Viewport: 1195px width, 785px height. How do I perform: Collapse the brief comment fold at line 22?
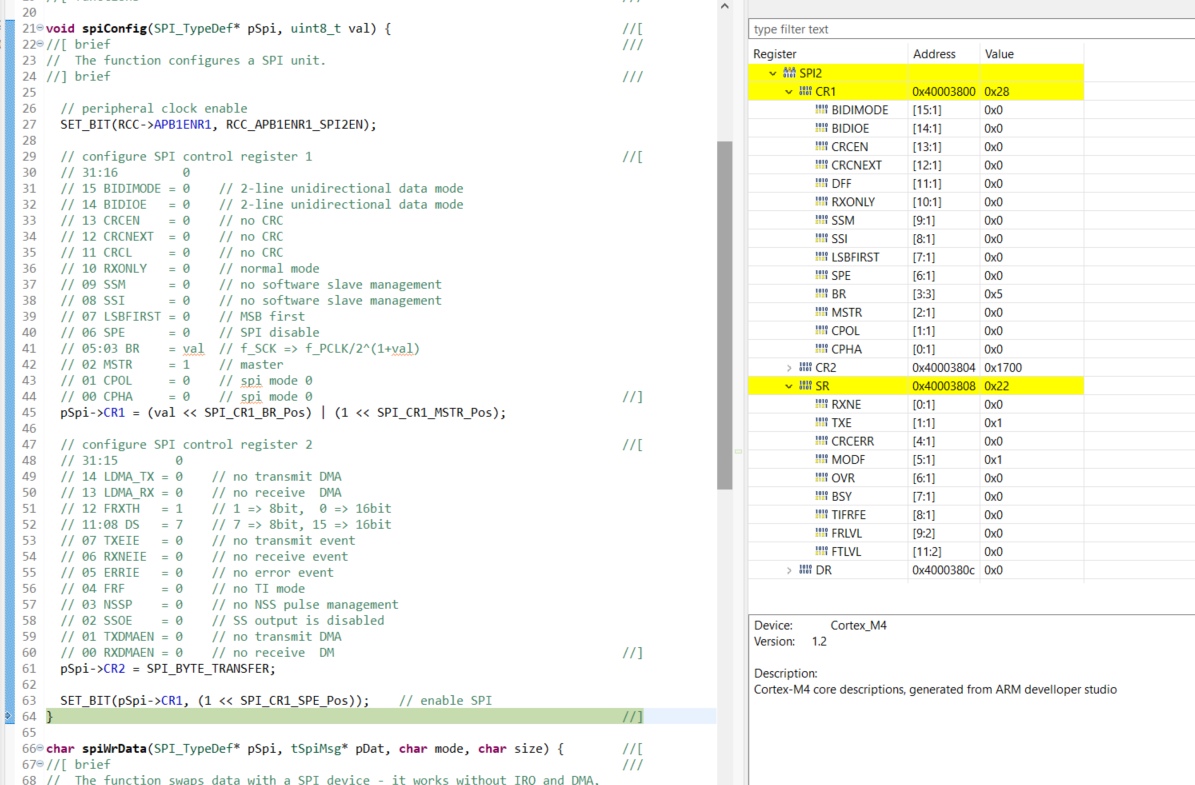[x=40, y=44]
